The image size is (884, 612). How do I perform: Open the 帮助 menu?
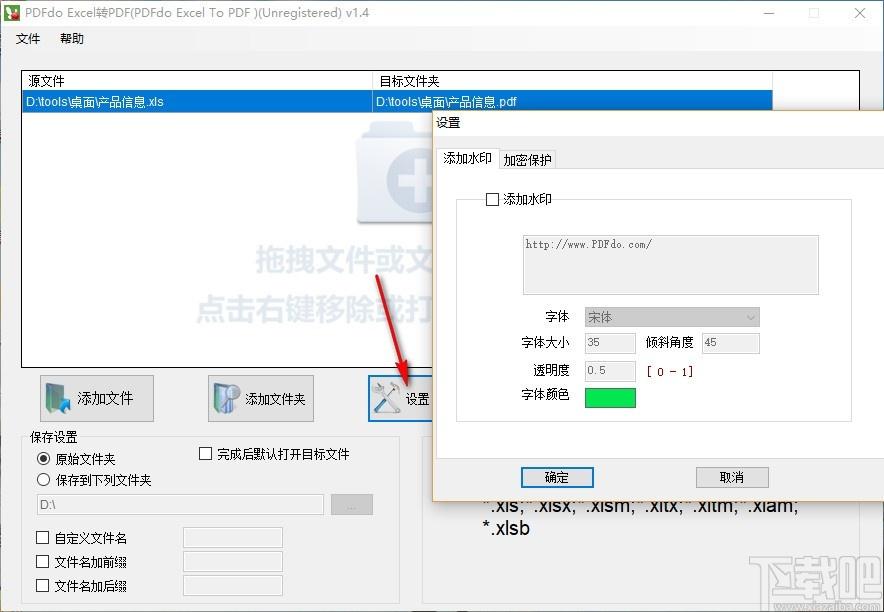pyautogui.click(x=72, y=38)
